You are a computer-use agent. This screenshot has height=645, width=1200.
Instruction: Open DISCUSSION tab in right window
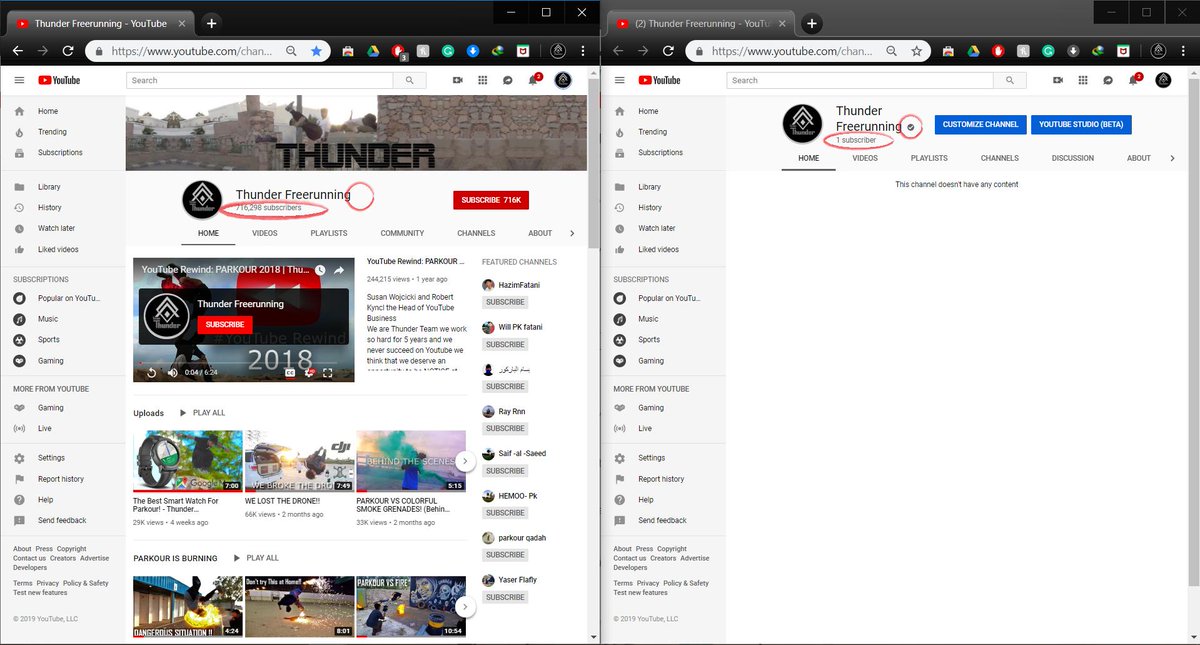pos(1072,158)
